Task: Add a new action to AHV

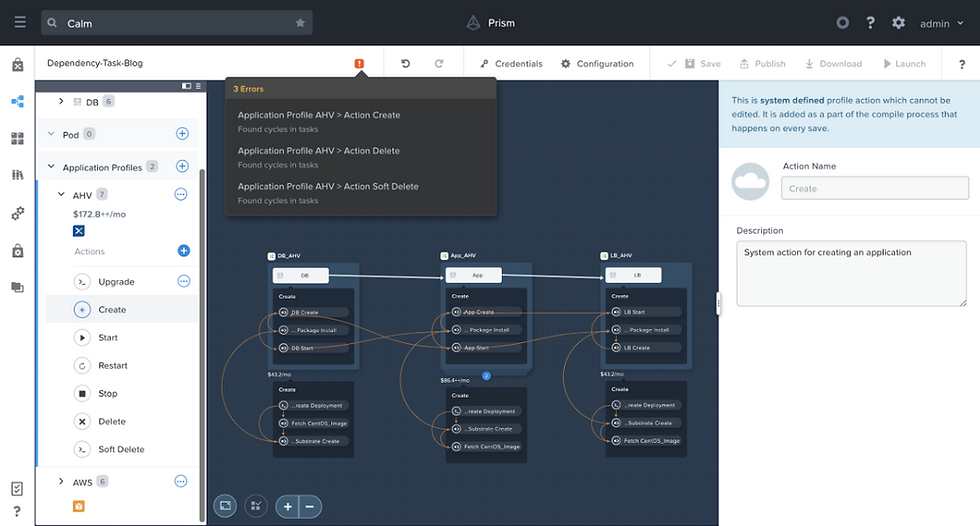Action: (x=184, y=251)
